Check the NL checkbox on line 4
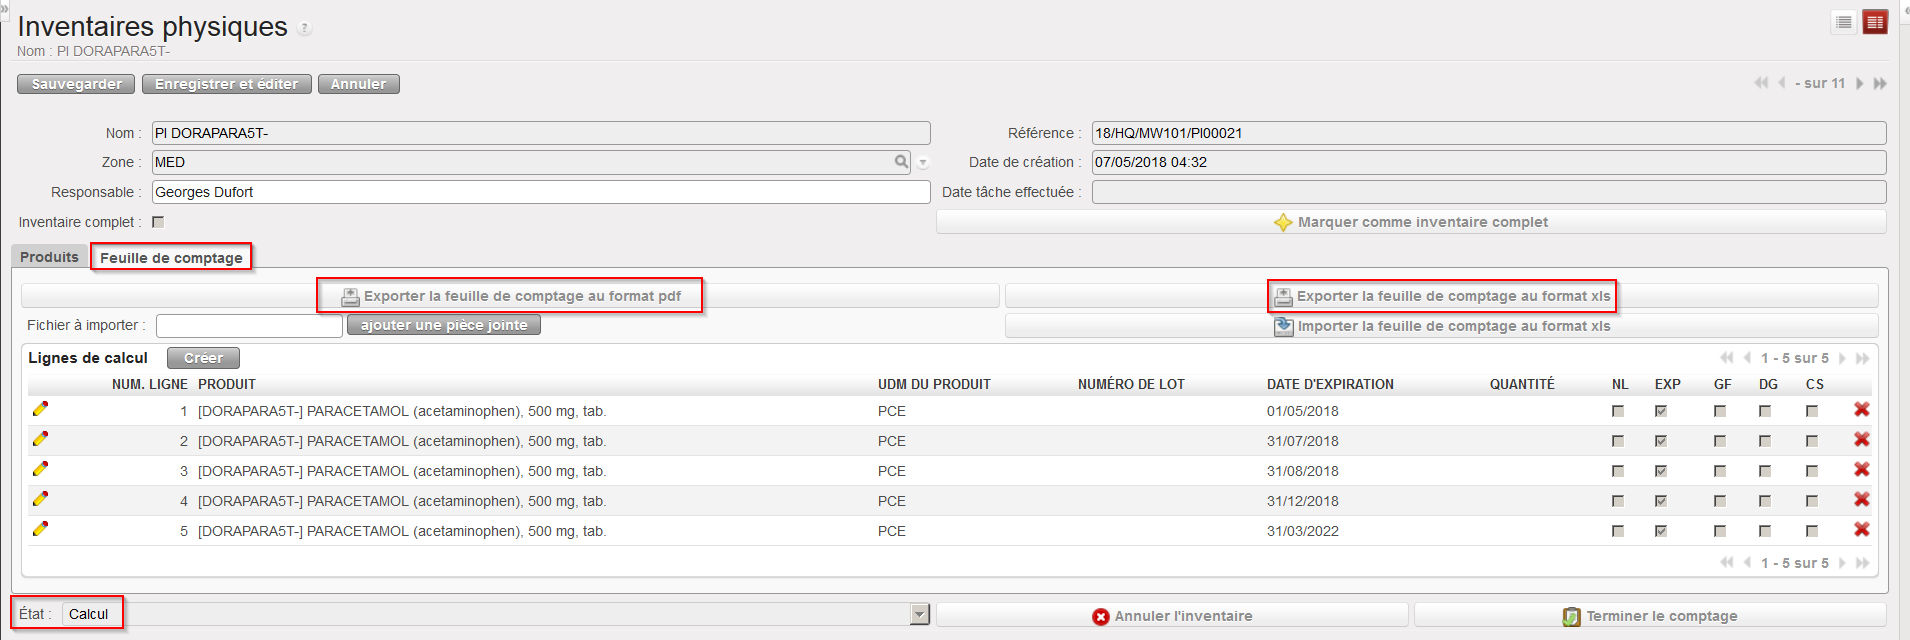This screenshot has width=1910, height=640. 1617,501
